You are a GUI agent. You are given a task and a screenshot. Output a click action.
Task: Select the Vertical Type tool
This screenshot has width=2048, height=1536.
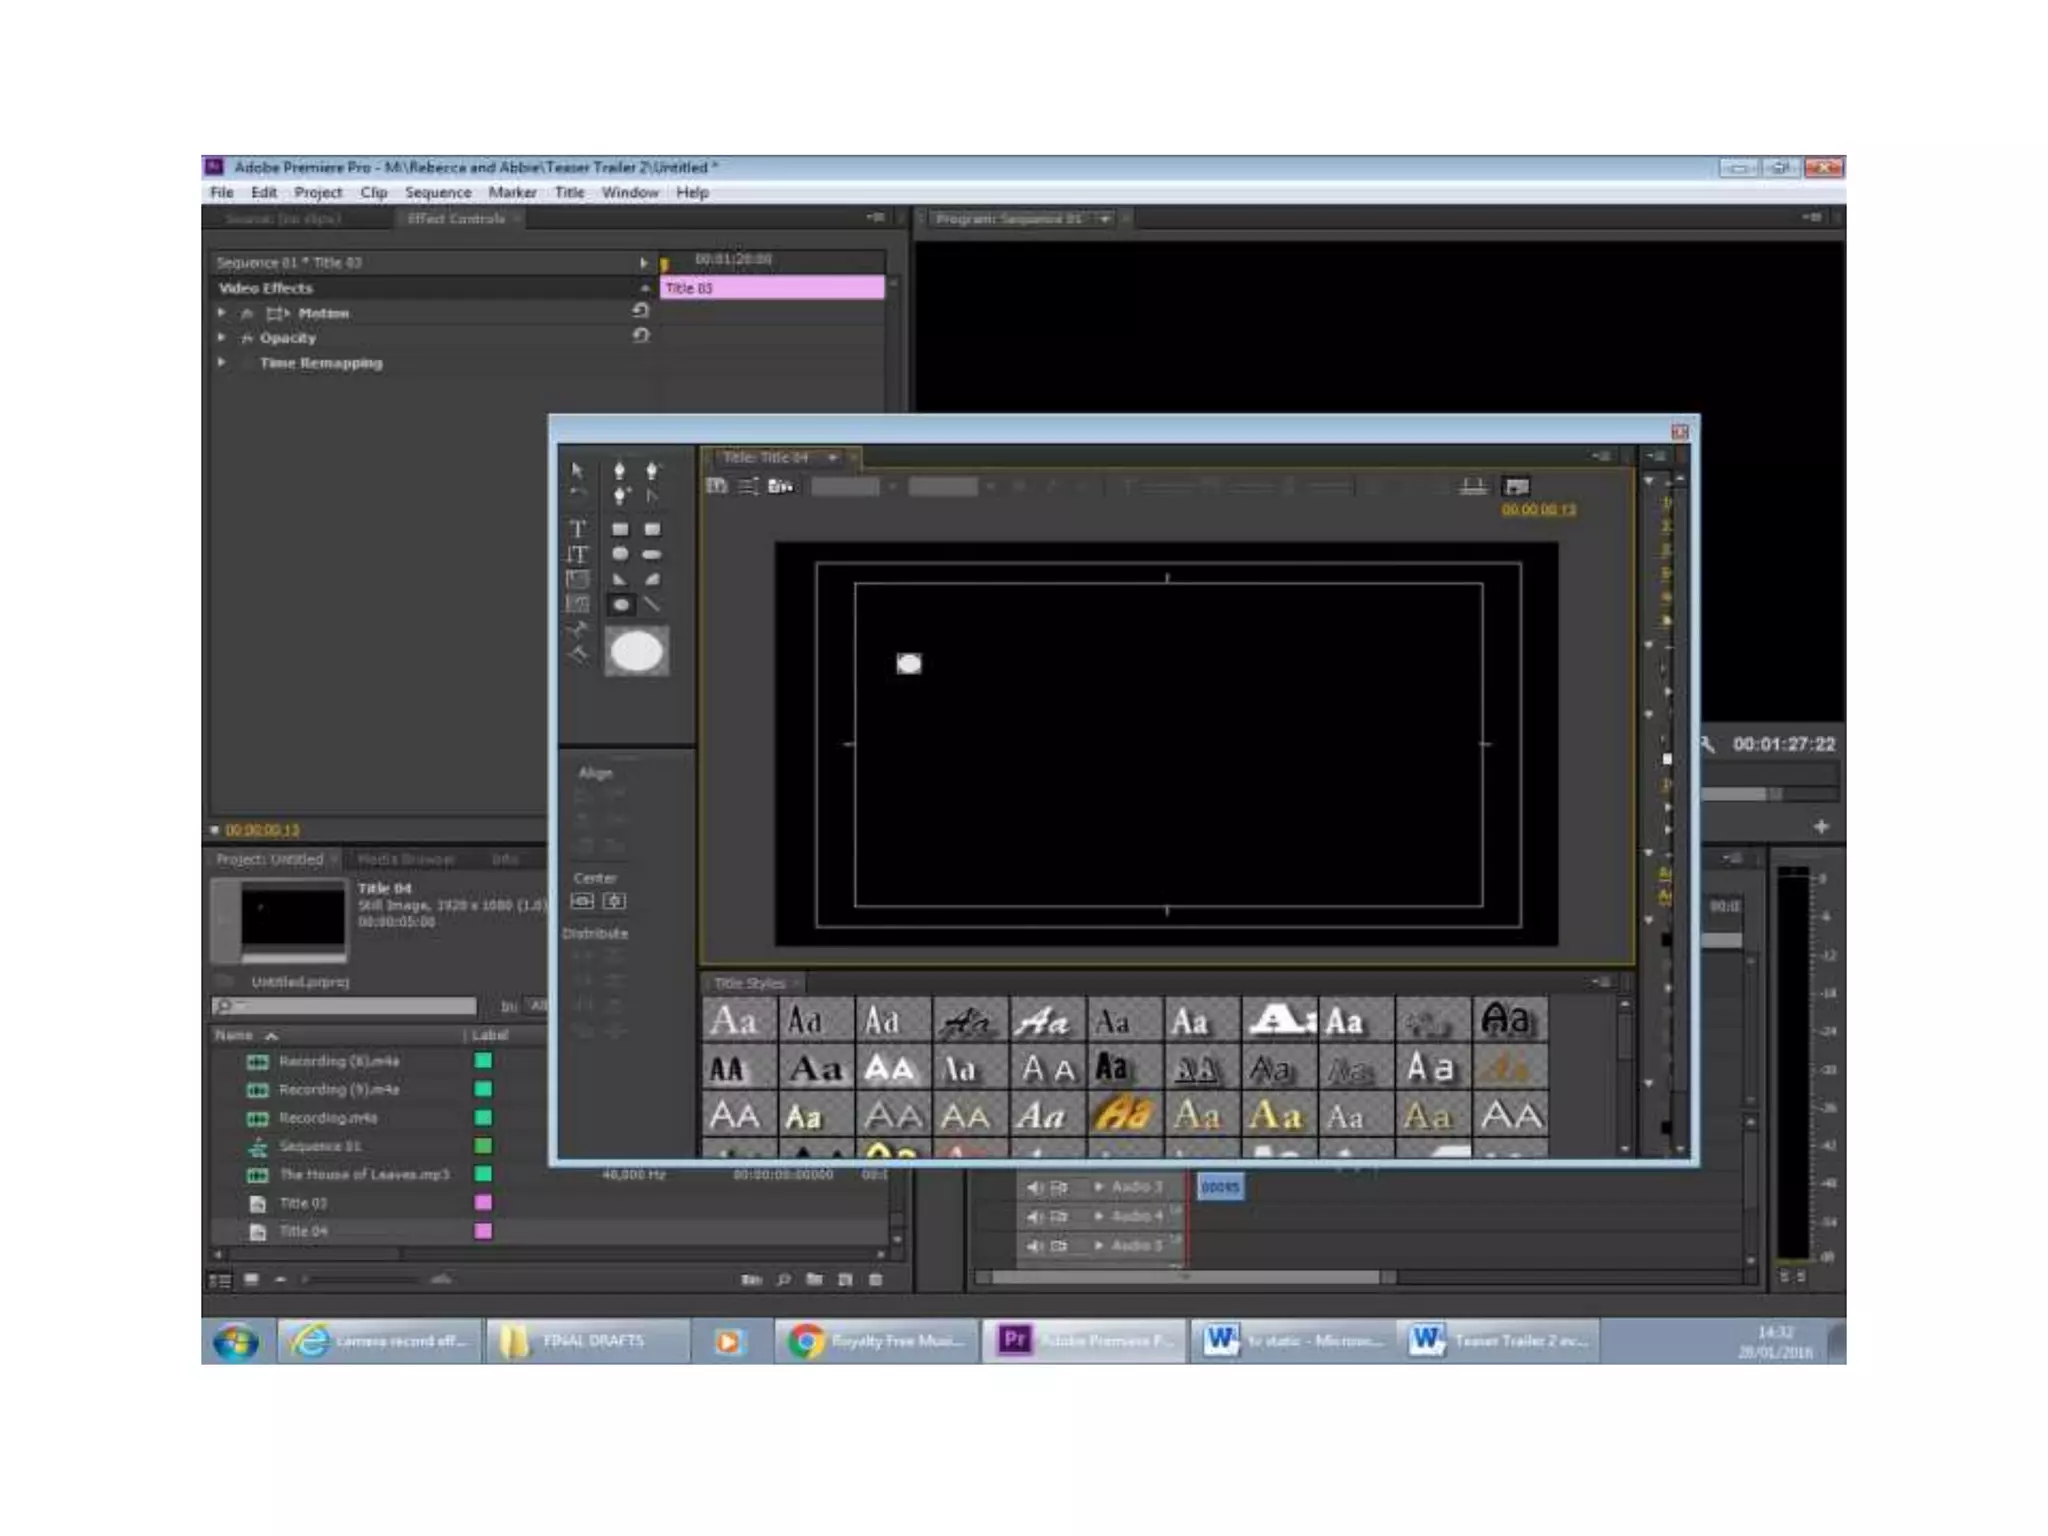coord(577,553)
